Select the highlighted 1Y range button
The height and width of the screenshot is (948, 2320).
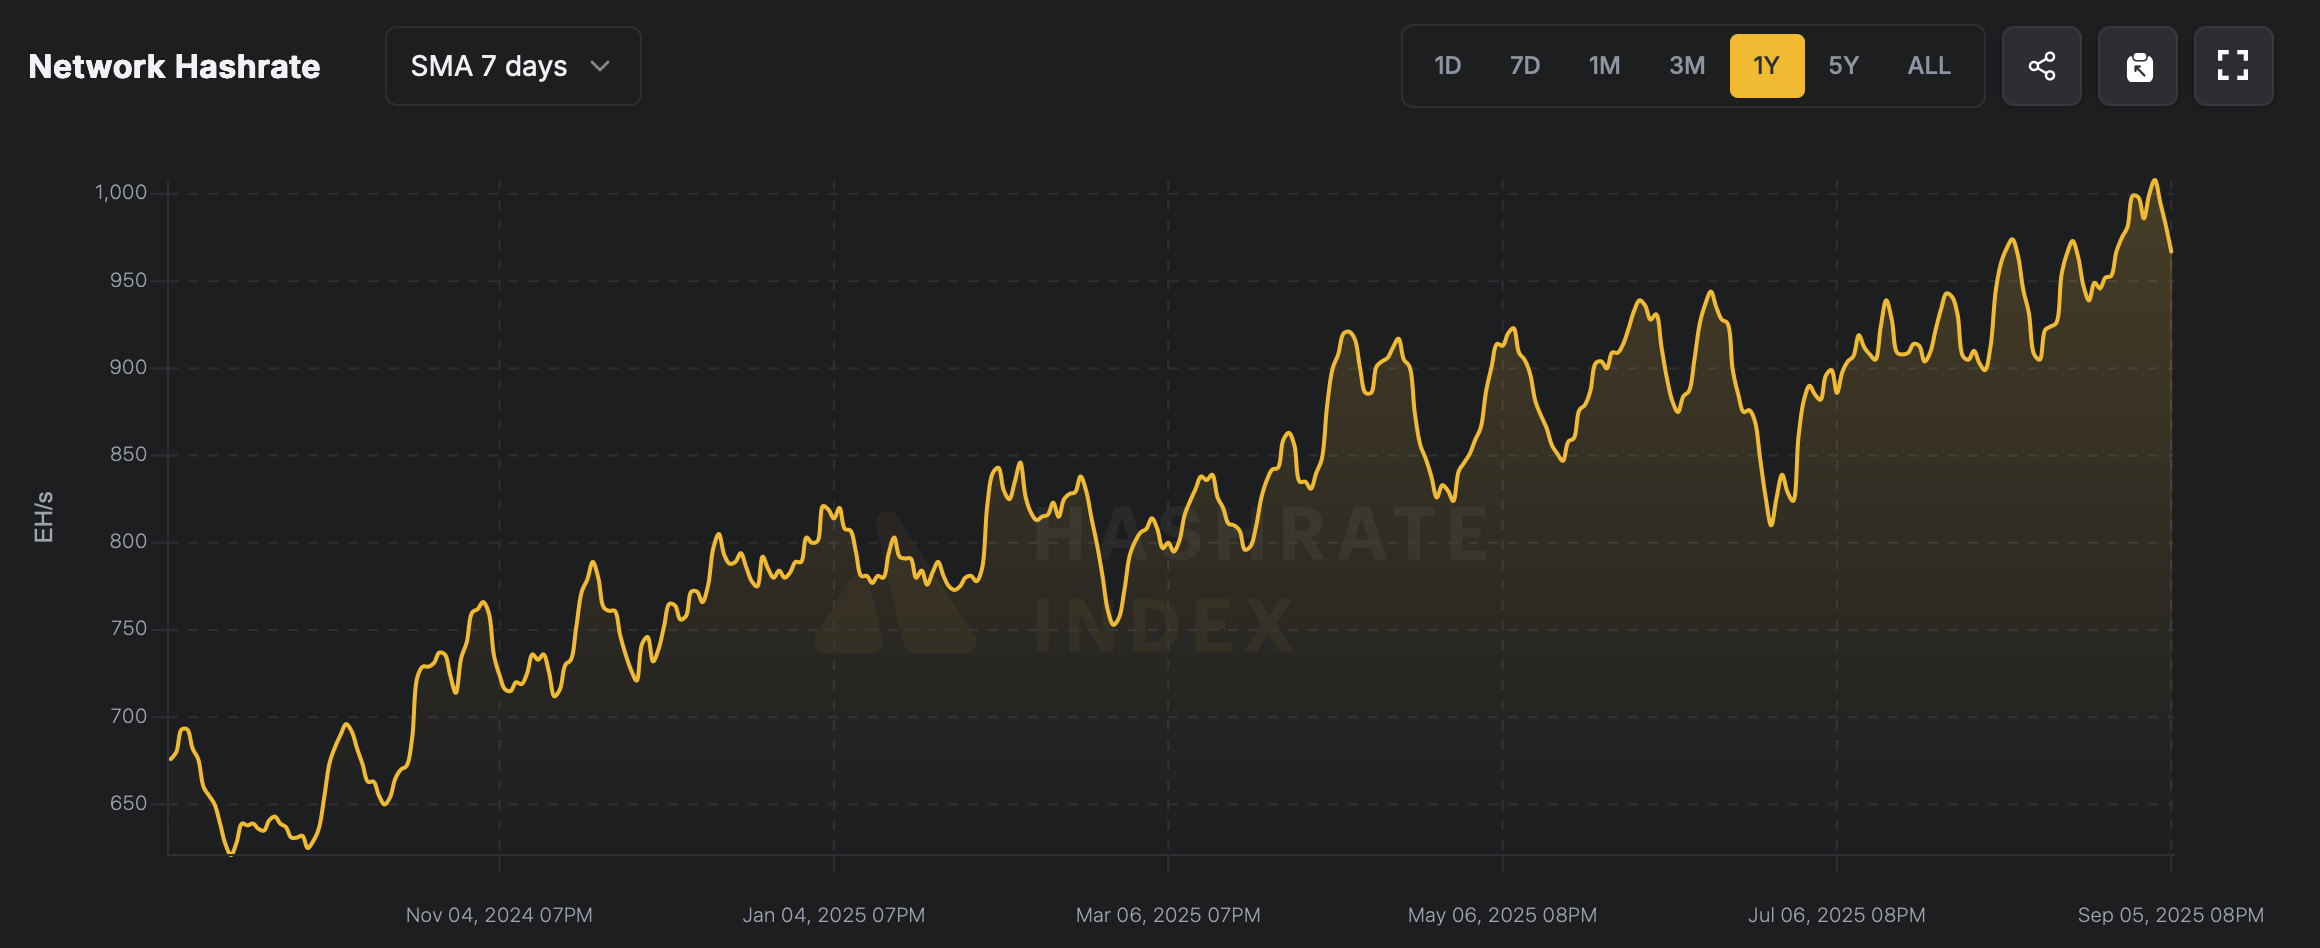pyautogui.click(x=1766, y=66)
